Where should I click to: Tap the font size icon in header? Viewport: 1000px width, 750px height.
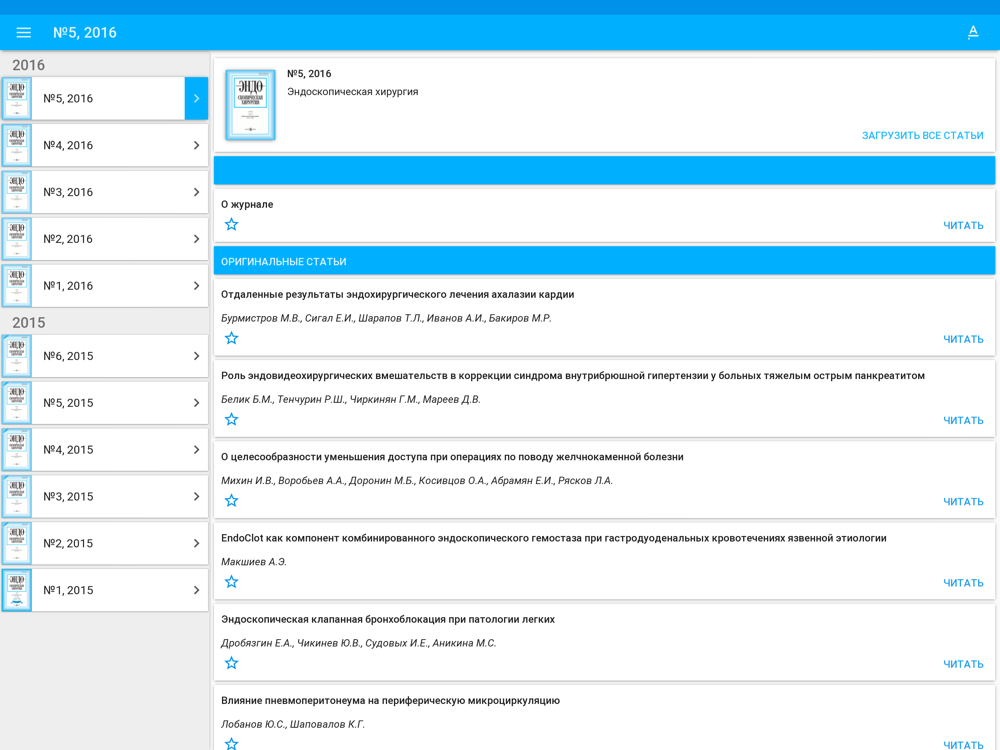(973, 33)
